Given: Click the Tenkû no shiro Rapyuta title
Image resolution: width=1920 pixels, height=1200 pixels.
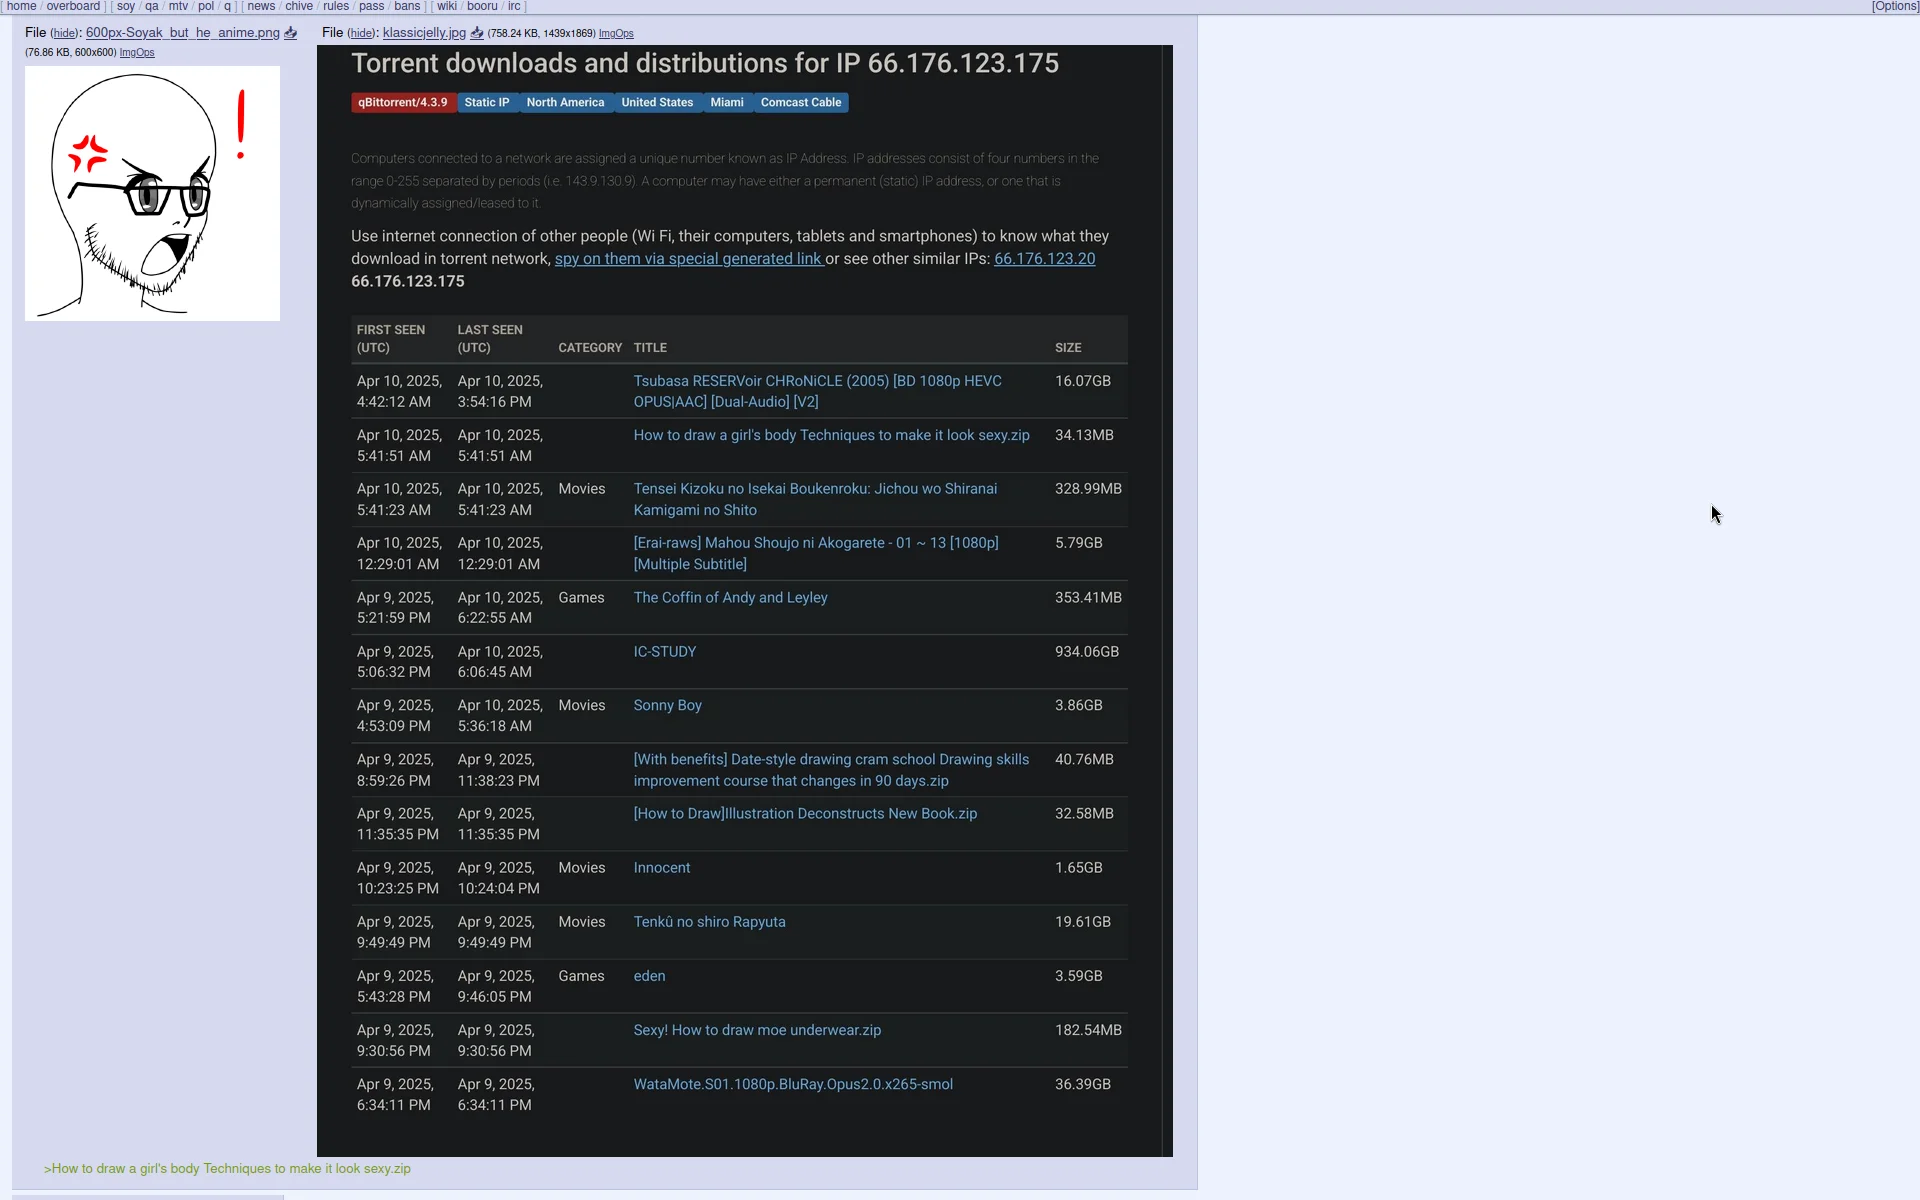Looking at the screenshot, I should click(709, 922).
